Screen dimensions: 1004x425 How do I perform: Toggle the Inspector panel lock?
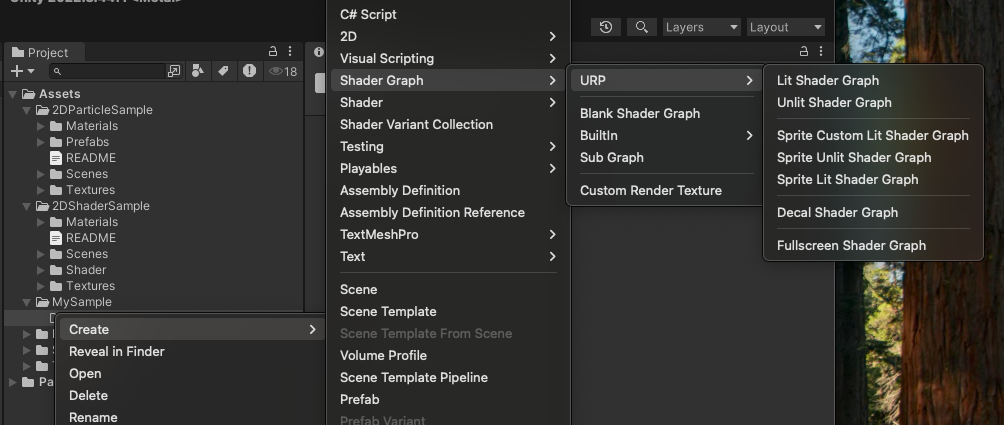(804, 52)
